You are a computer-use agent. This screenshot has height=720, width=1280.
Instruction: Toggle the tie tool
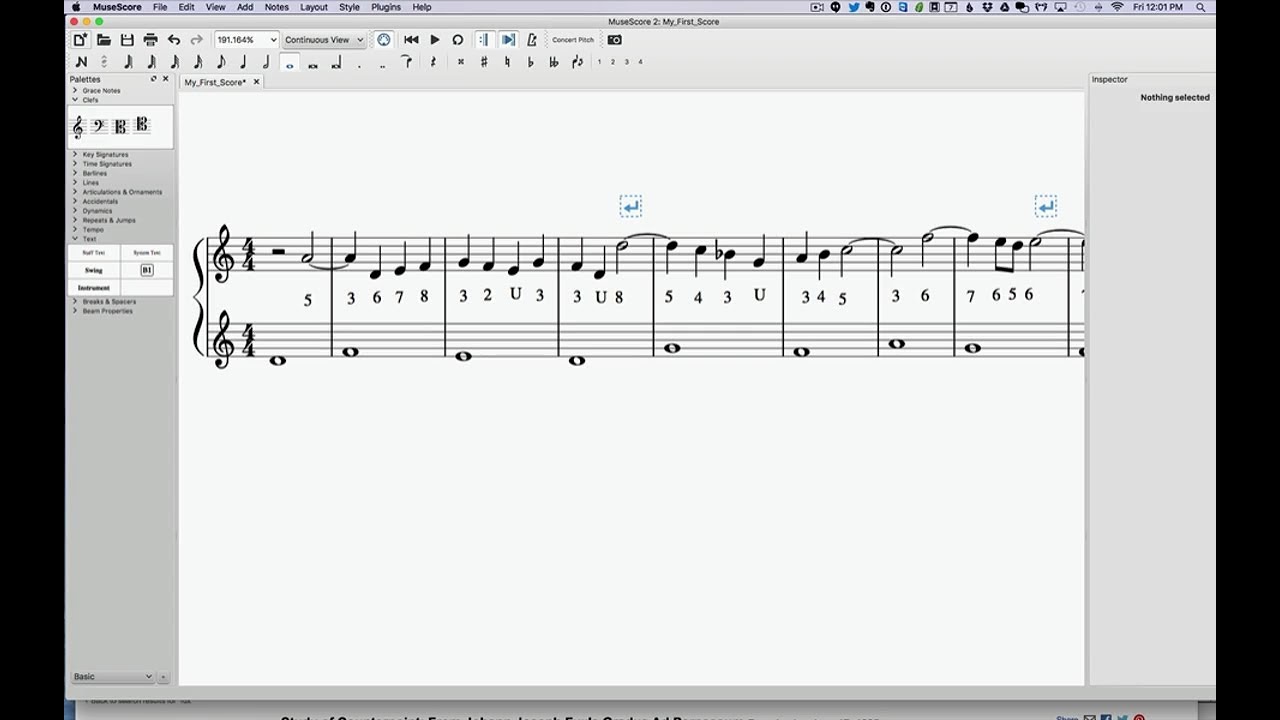[x=406, y=62]
